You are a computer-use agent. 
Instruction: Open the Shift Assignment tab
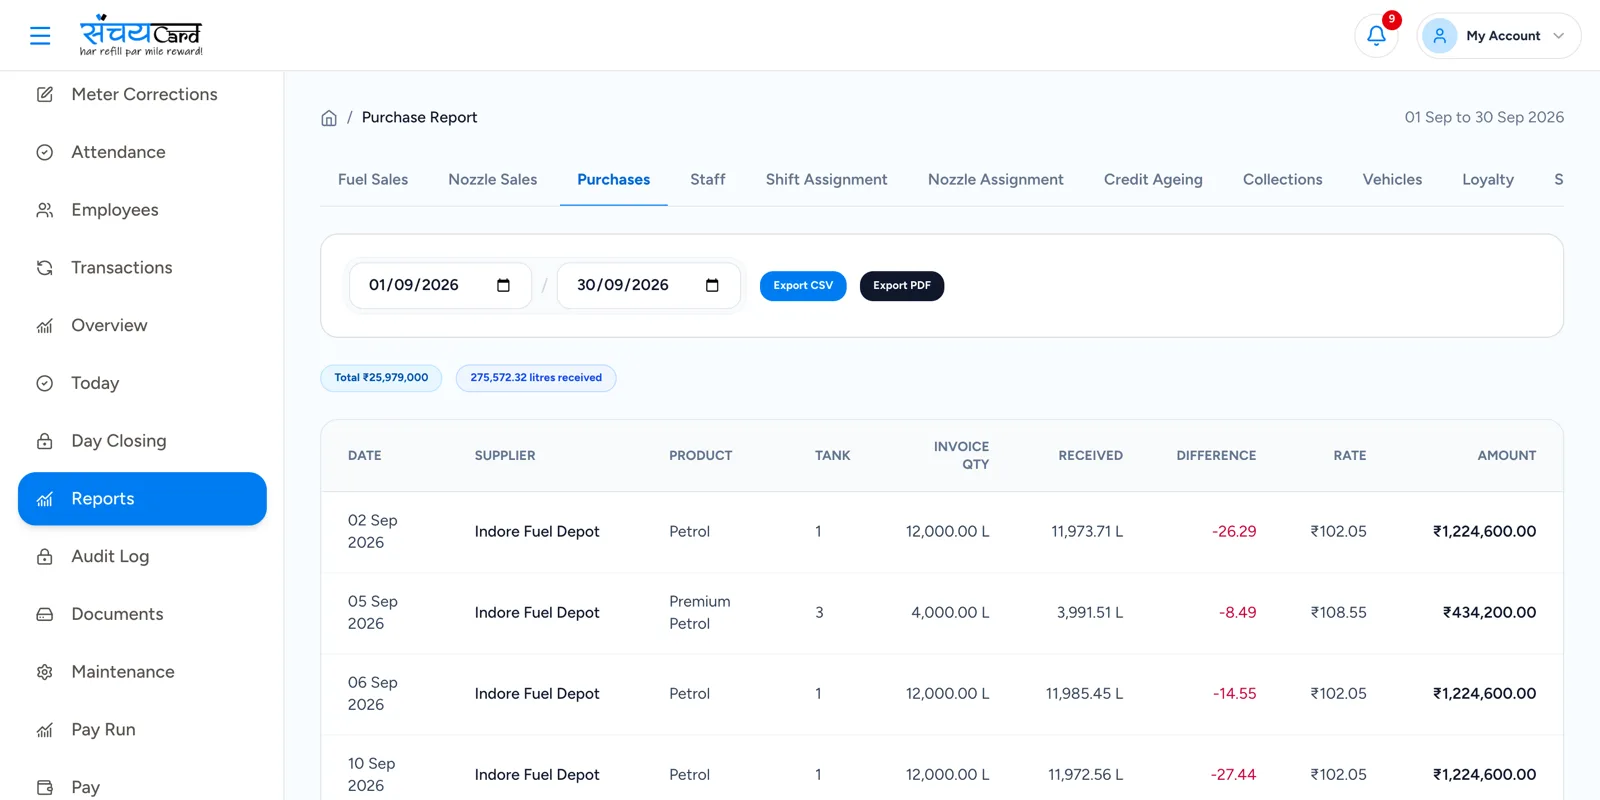pos(827,180)
